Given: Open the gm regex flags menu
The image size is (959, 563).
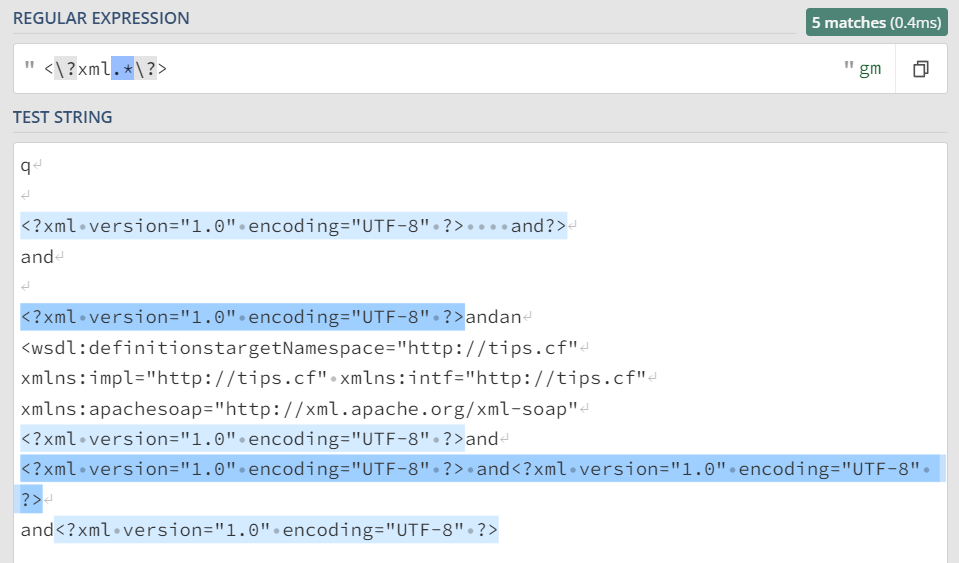Looking at the screenshot, I should pos(870,69).
